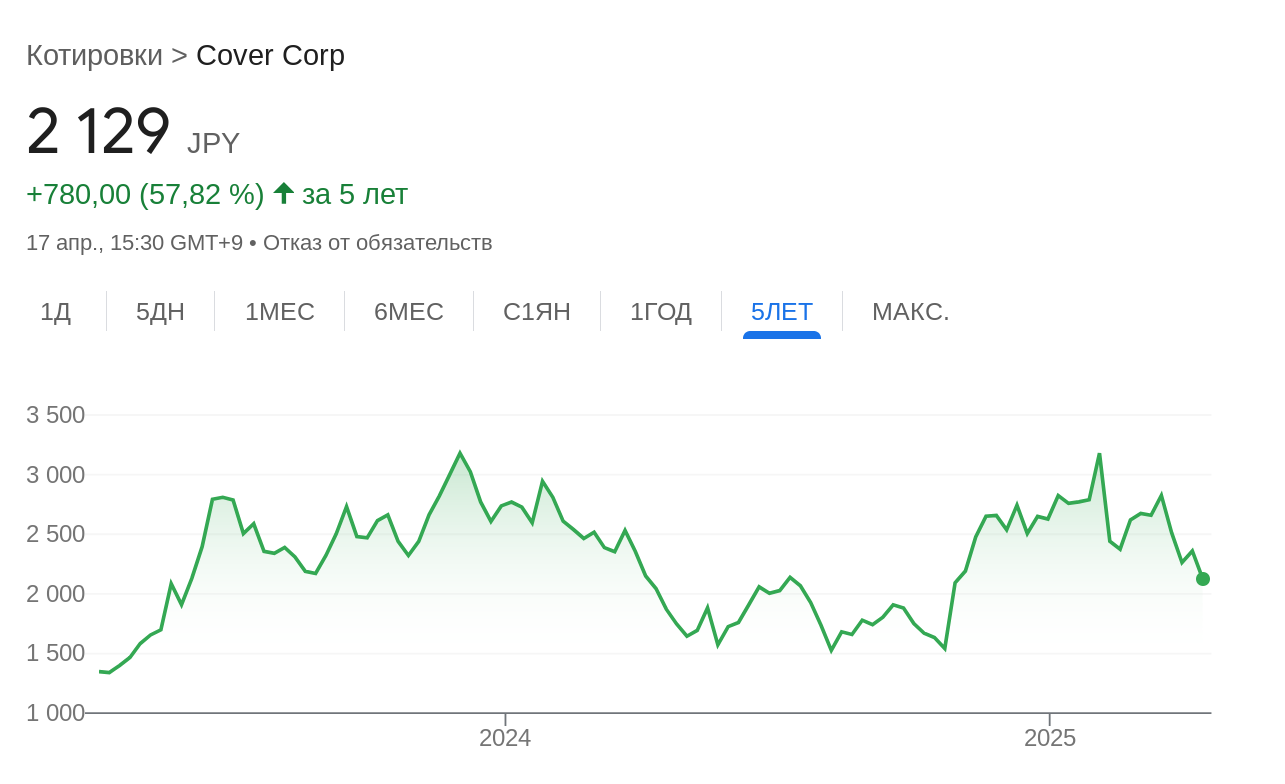Click the Cover Corp title text
The width and height of the screenshot is (1285, 784).
tap(270, 56)
